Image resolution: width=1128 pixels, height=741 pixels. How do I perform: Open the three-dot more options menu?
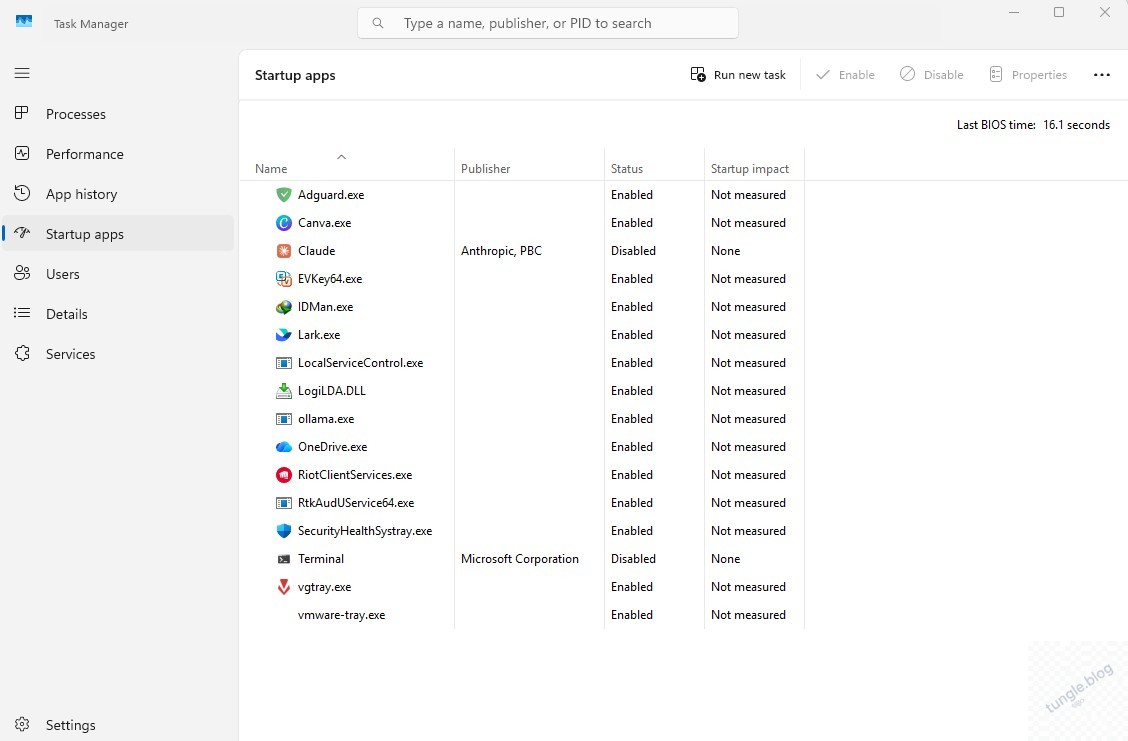click(1101, 75)
